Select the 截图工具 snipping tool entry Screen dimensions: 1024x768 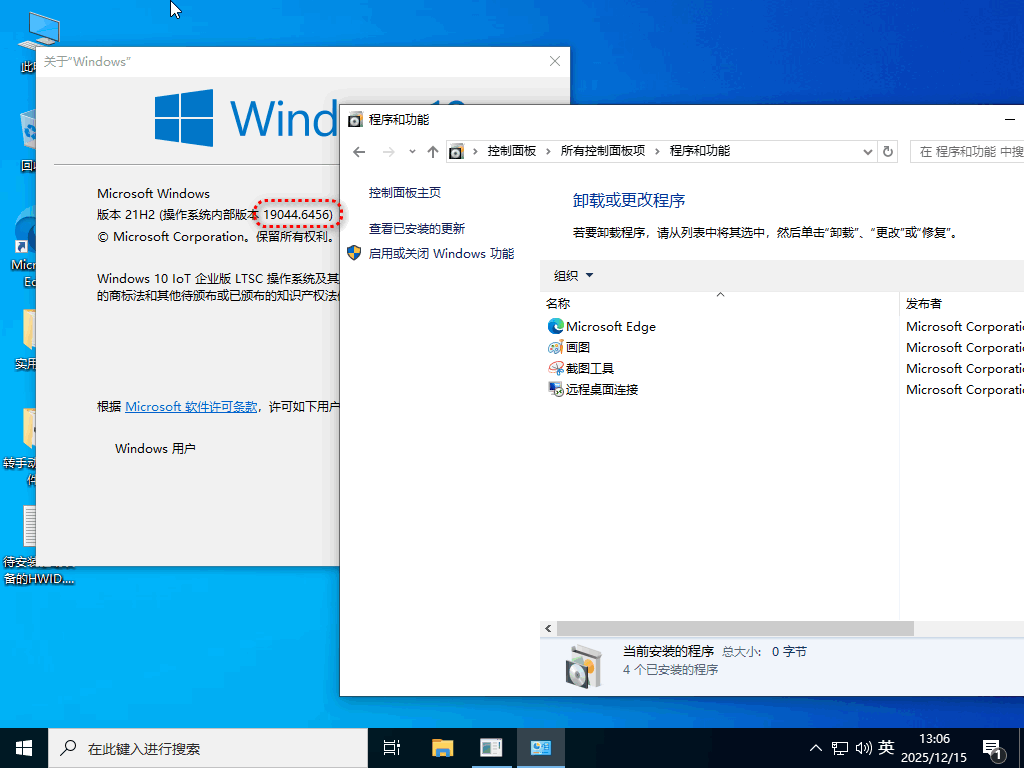click(x=590, y=368)
